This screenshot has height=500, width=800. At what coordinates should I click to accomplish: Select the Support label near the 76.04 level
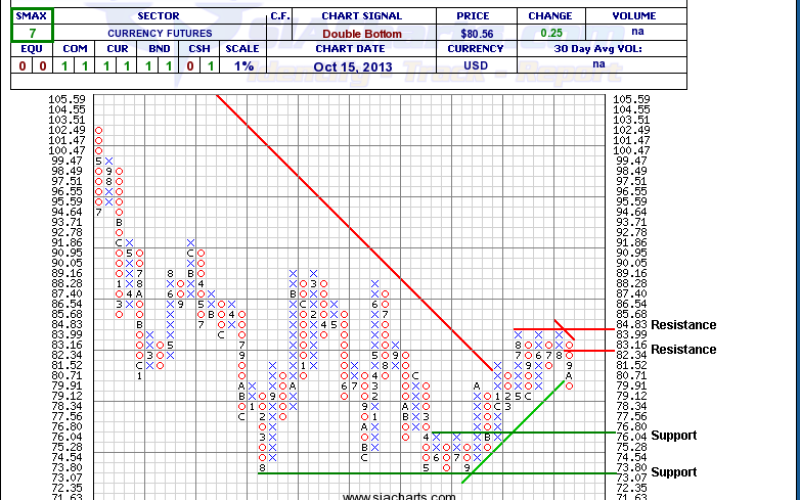(x=672, y=436)
